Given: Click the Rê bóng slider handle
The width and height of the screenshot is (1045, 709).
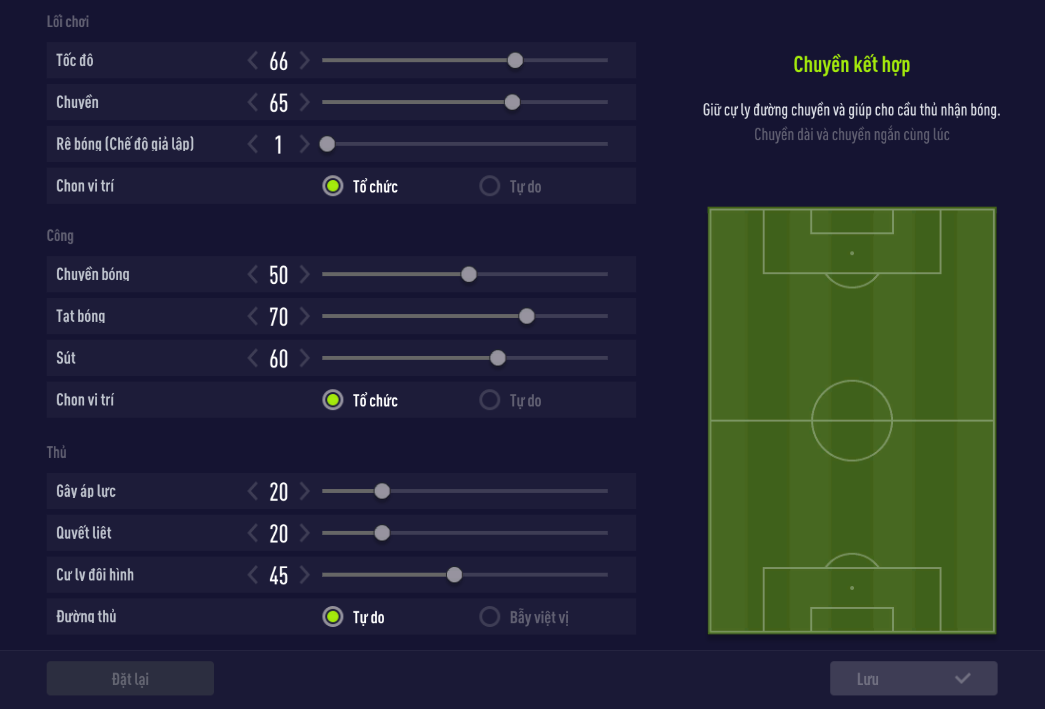Looking at the screenshot, I should pyautogui.click(x=326, y=144).
